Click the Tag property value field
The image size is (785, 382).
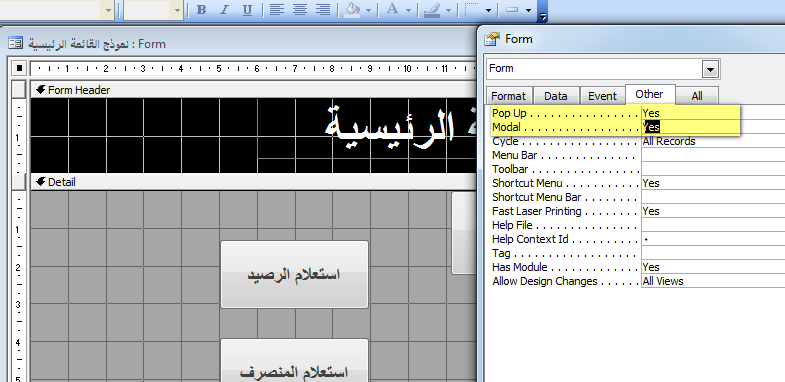pos(713,253)
